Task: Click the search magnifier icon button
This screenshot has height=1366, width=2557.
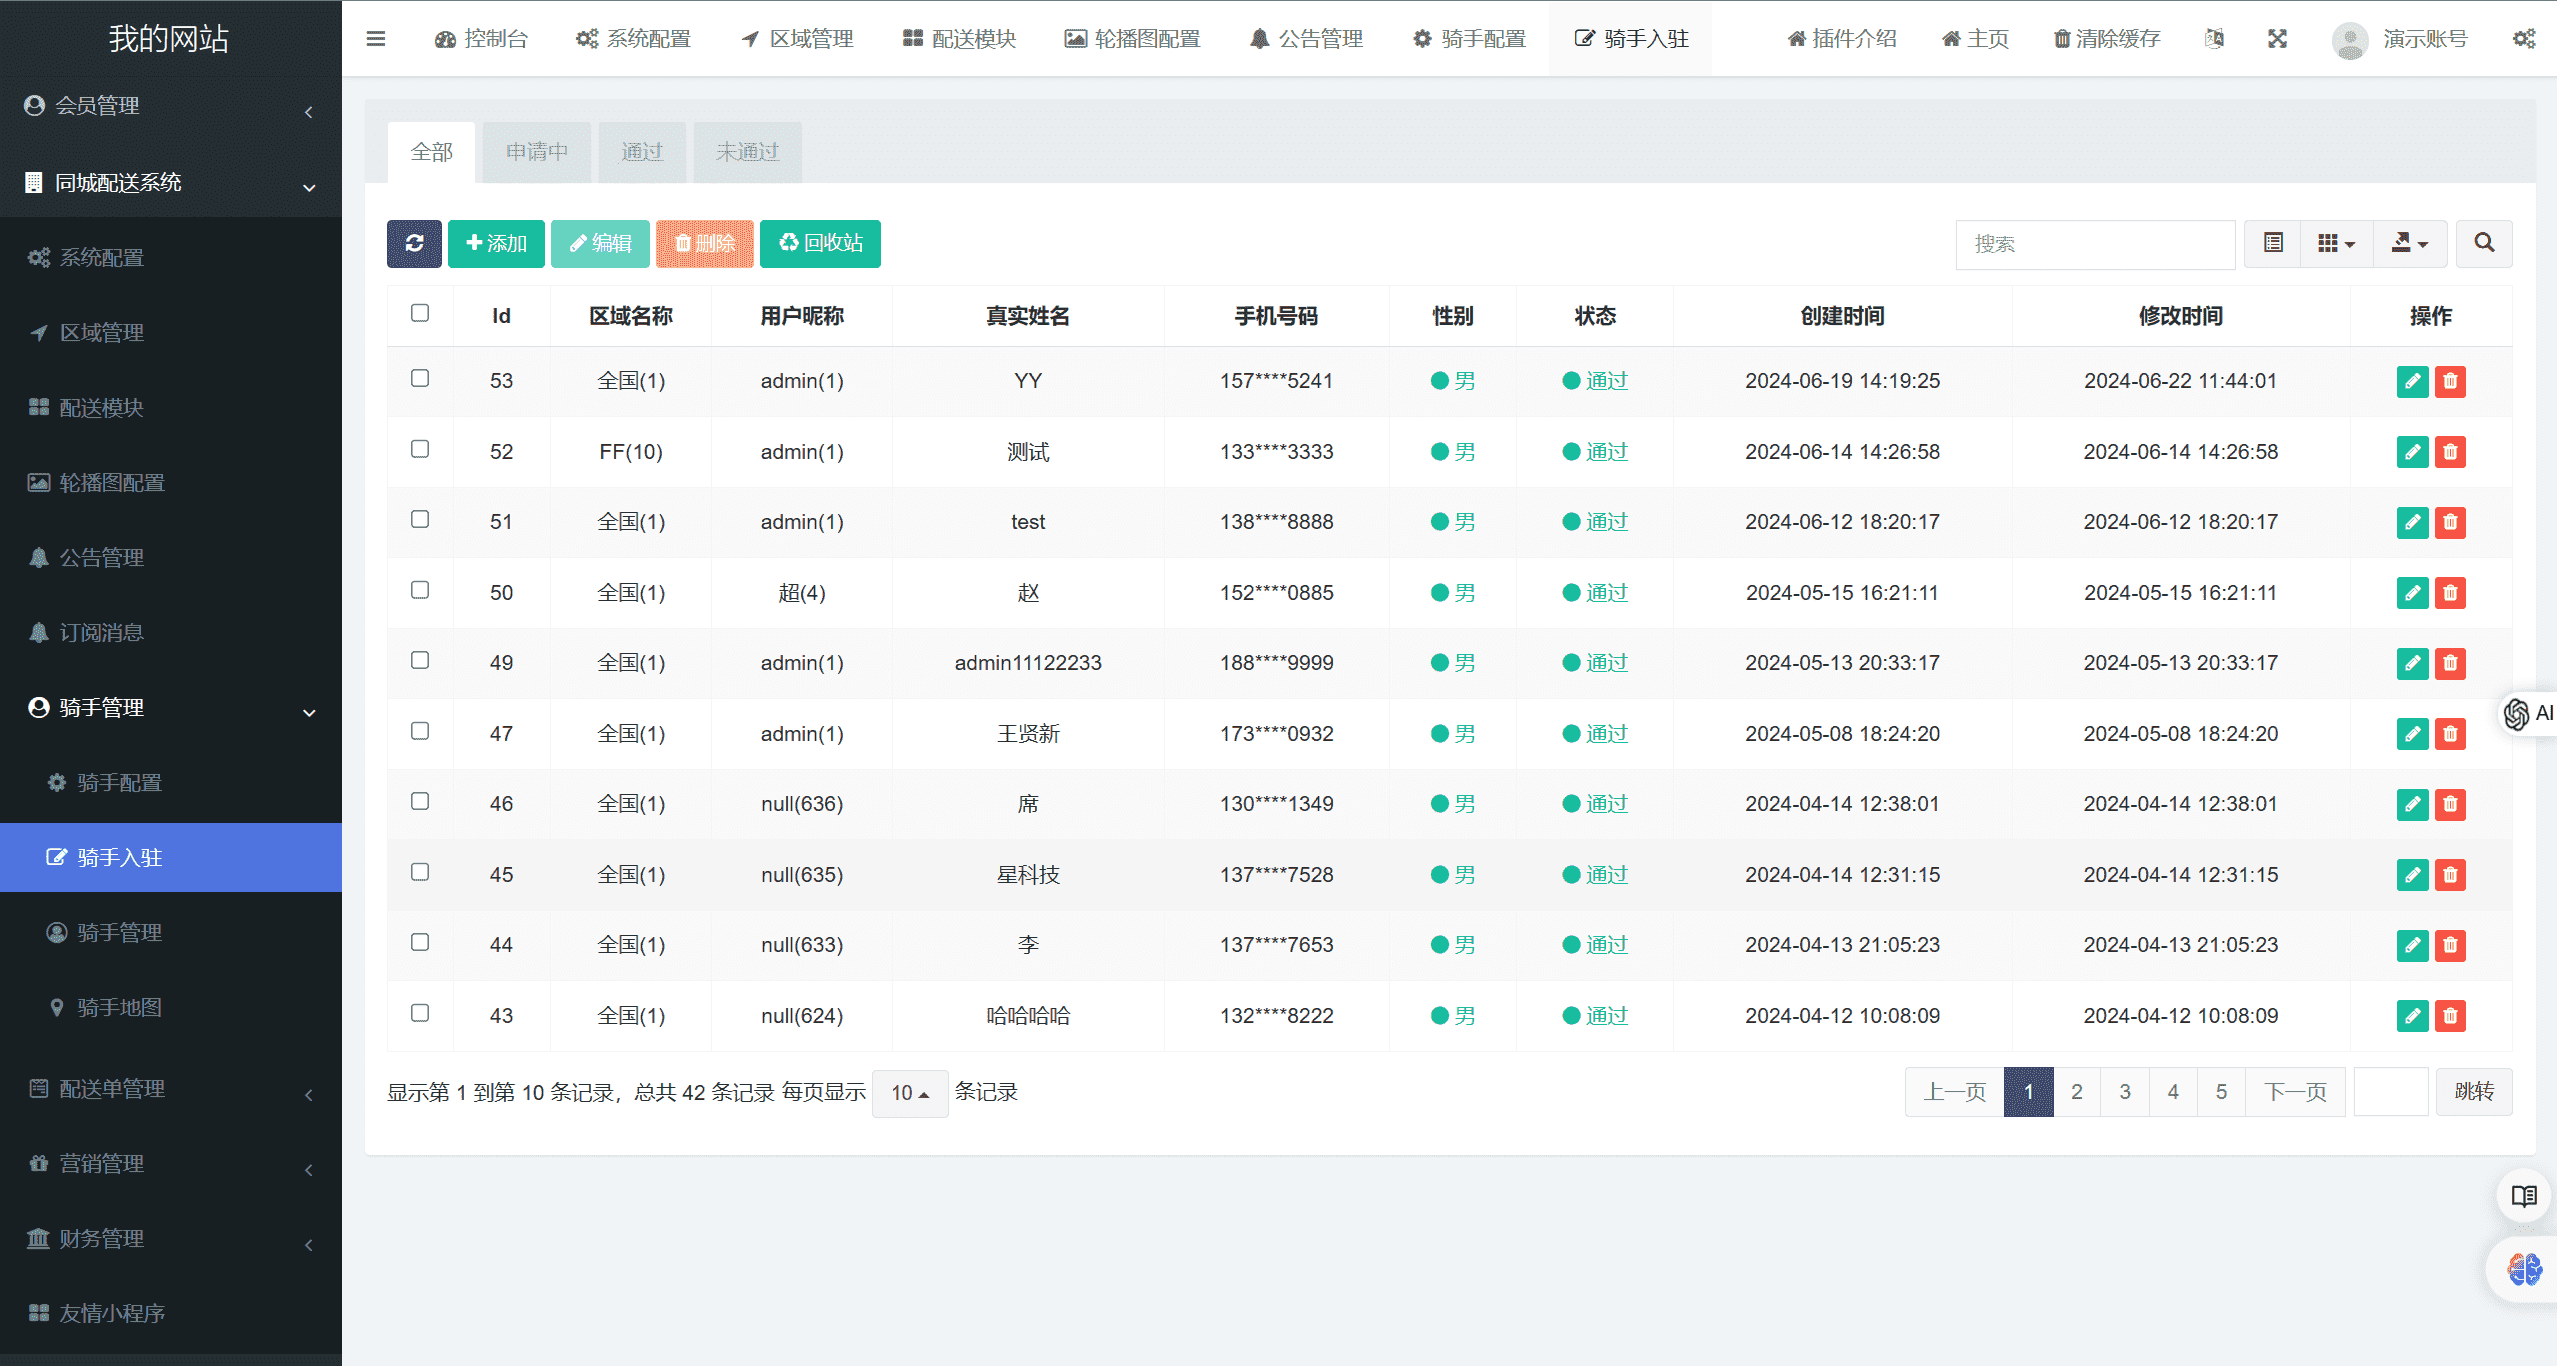Action: (x=2484, y=243)
